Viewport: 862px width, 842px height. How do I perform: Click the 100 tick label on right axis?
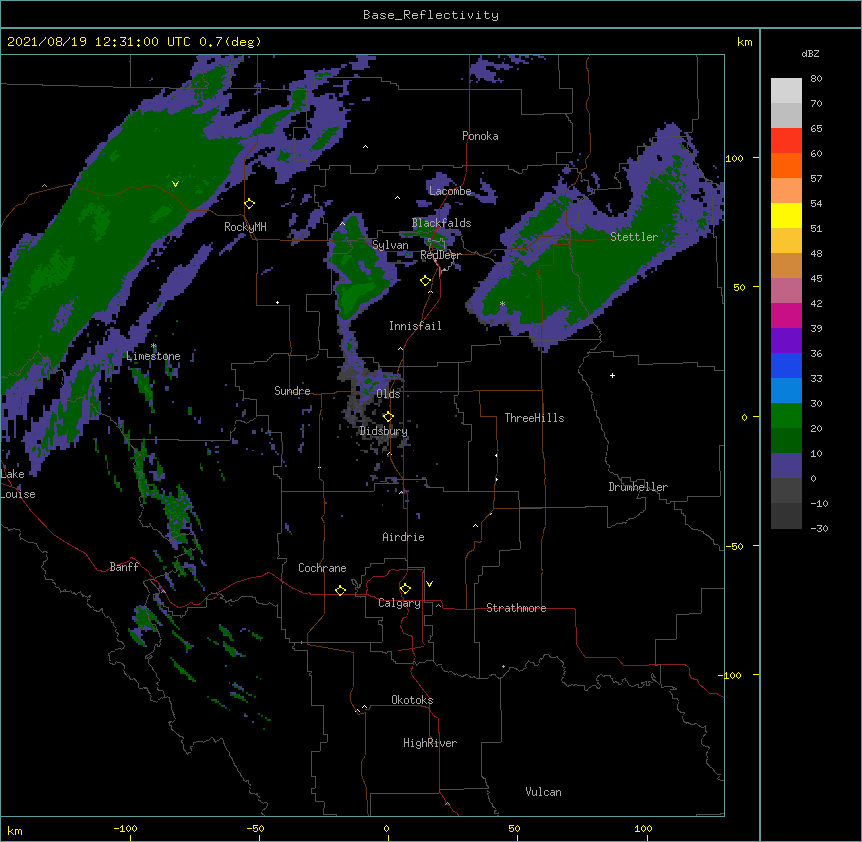coord(734,158)
